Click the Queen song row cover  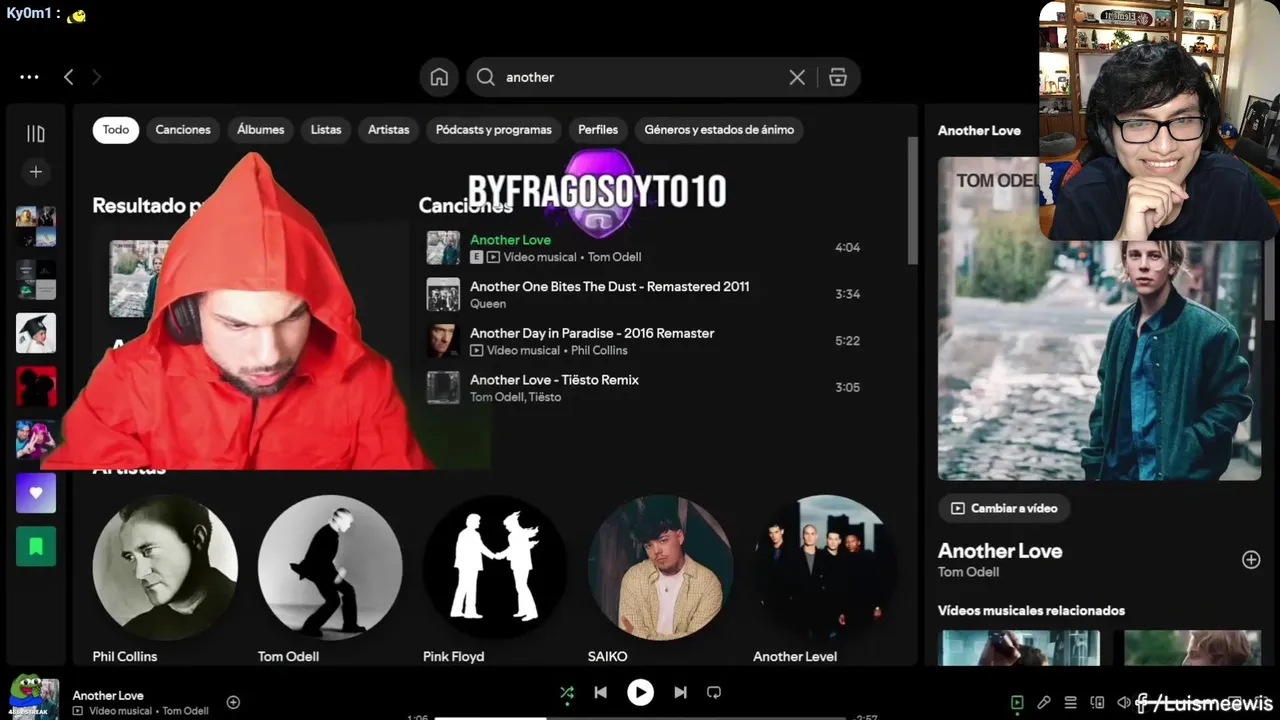click(x=443, y=294)
